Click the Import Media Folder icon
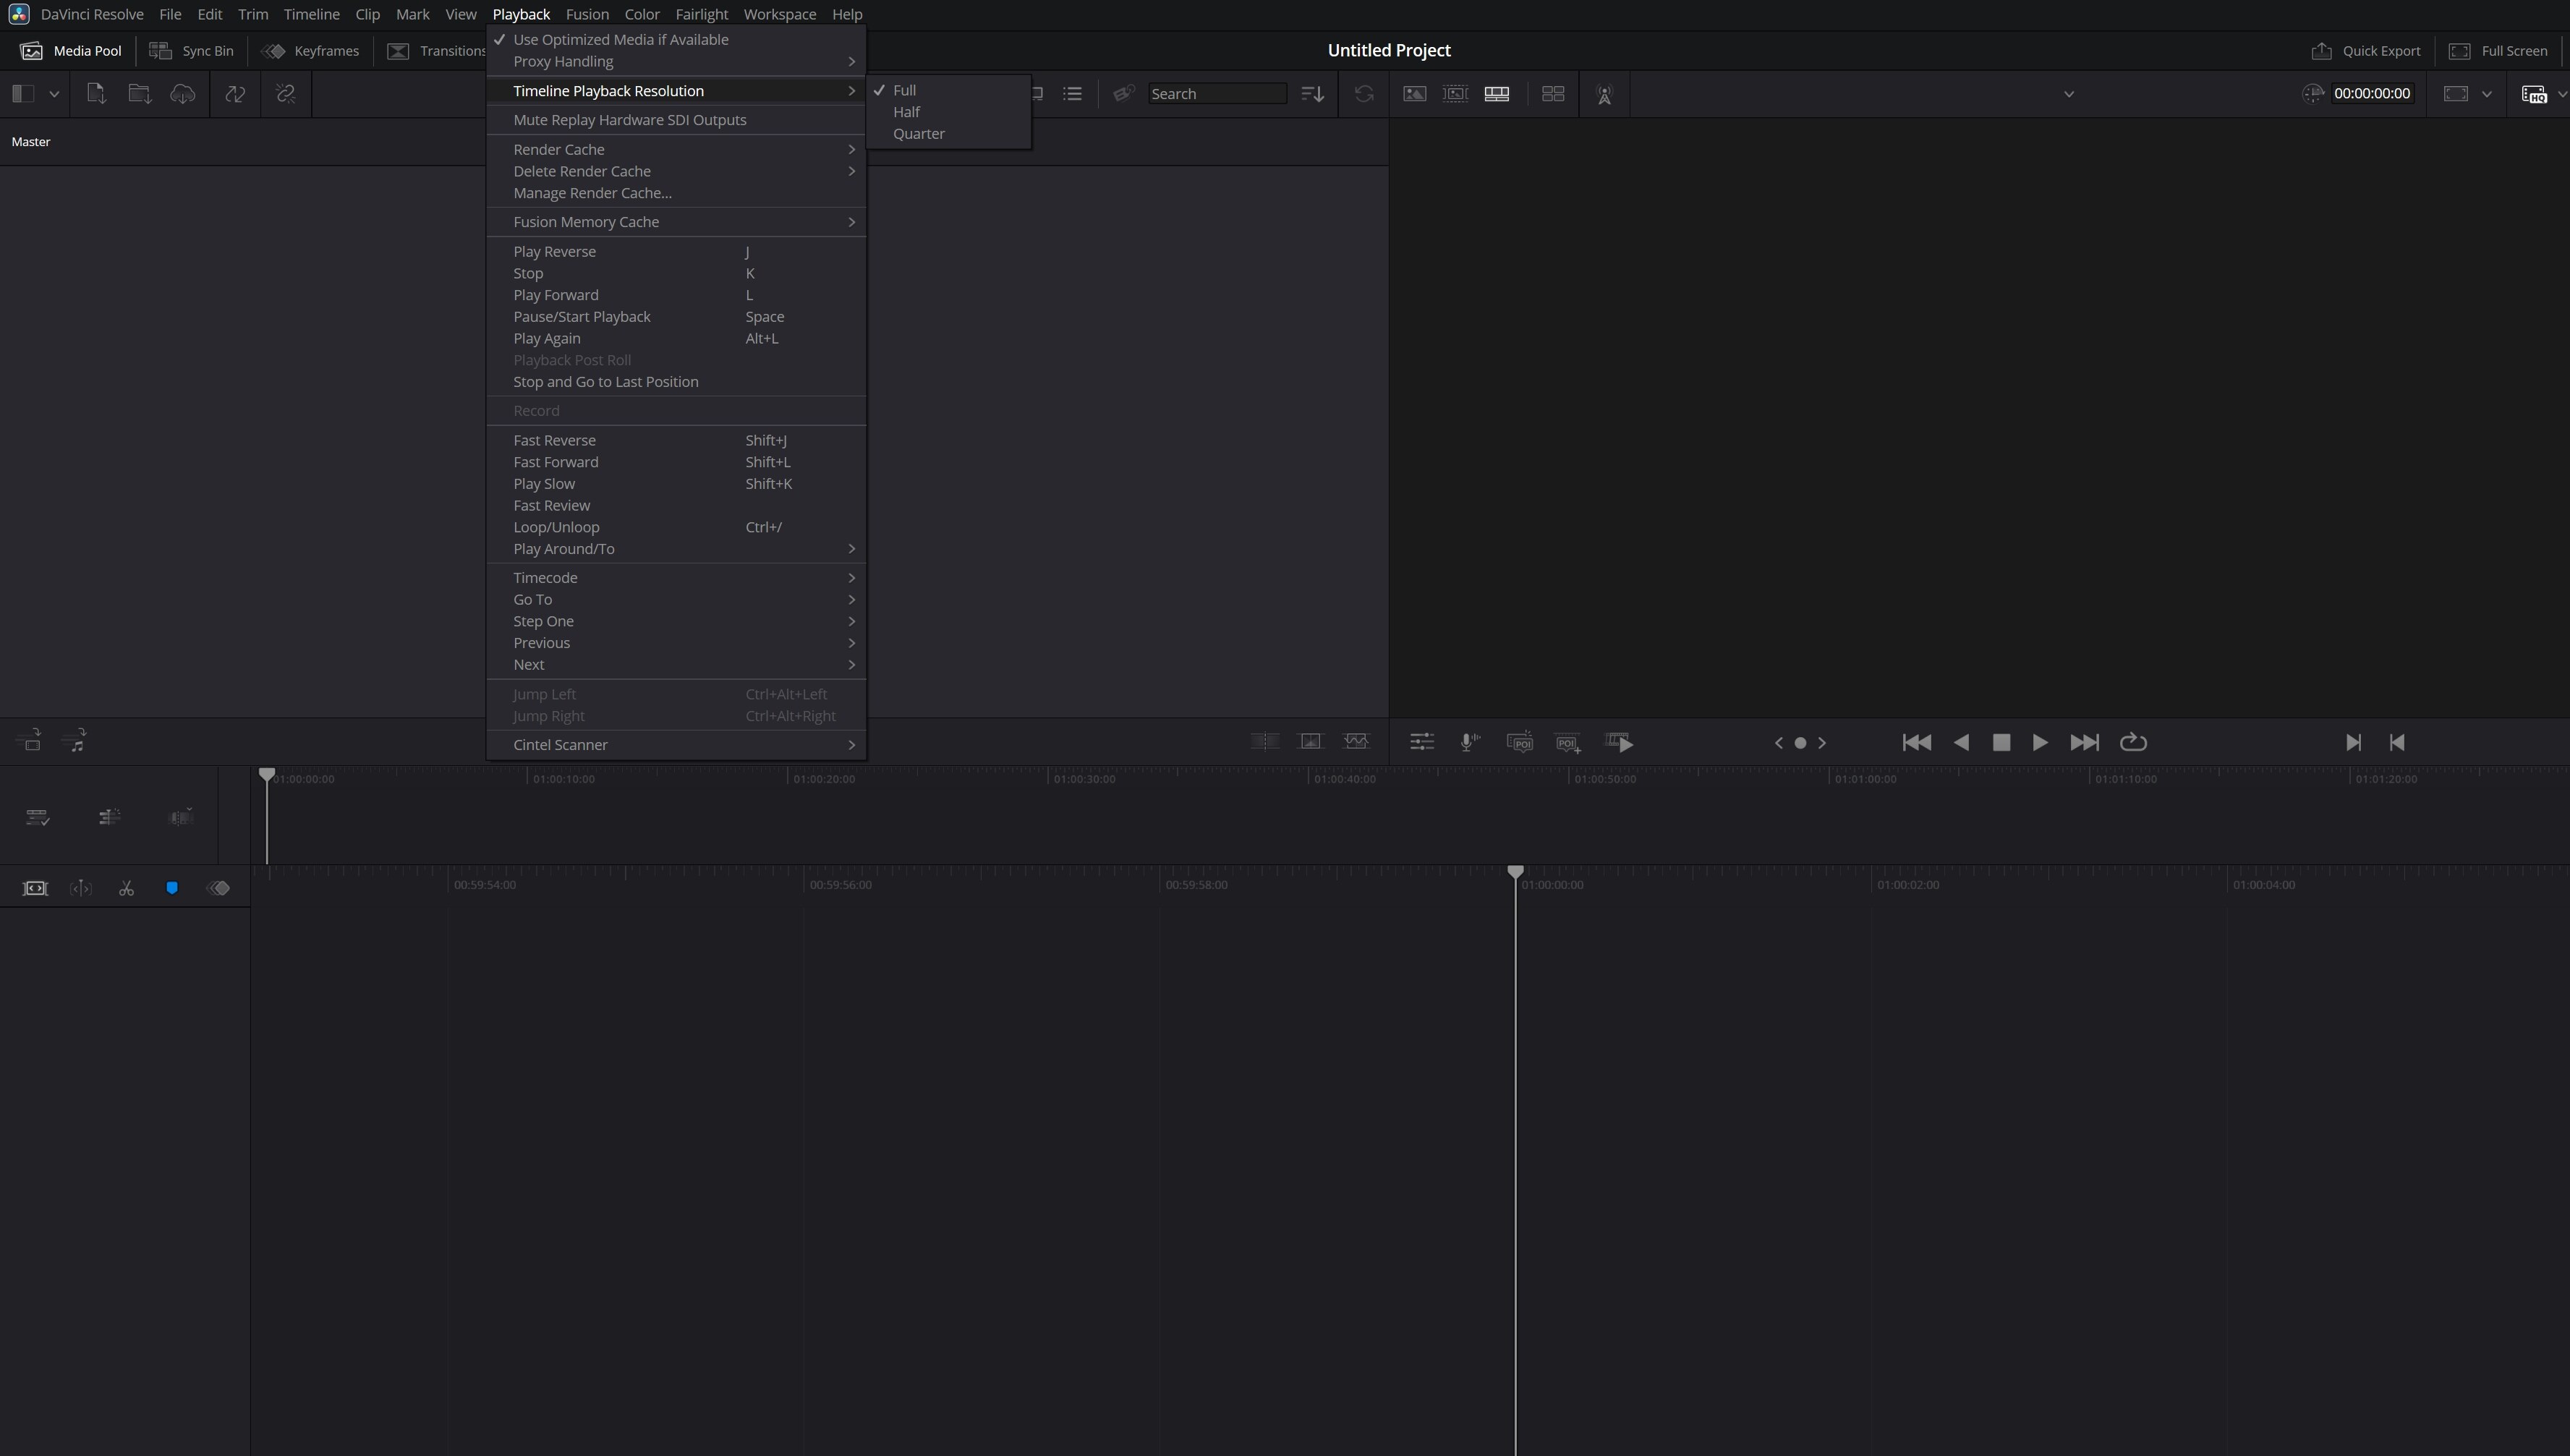 point(140,93)
